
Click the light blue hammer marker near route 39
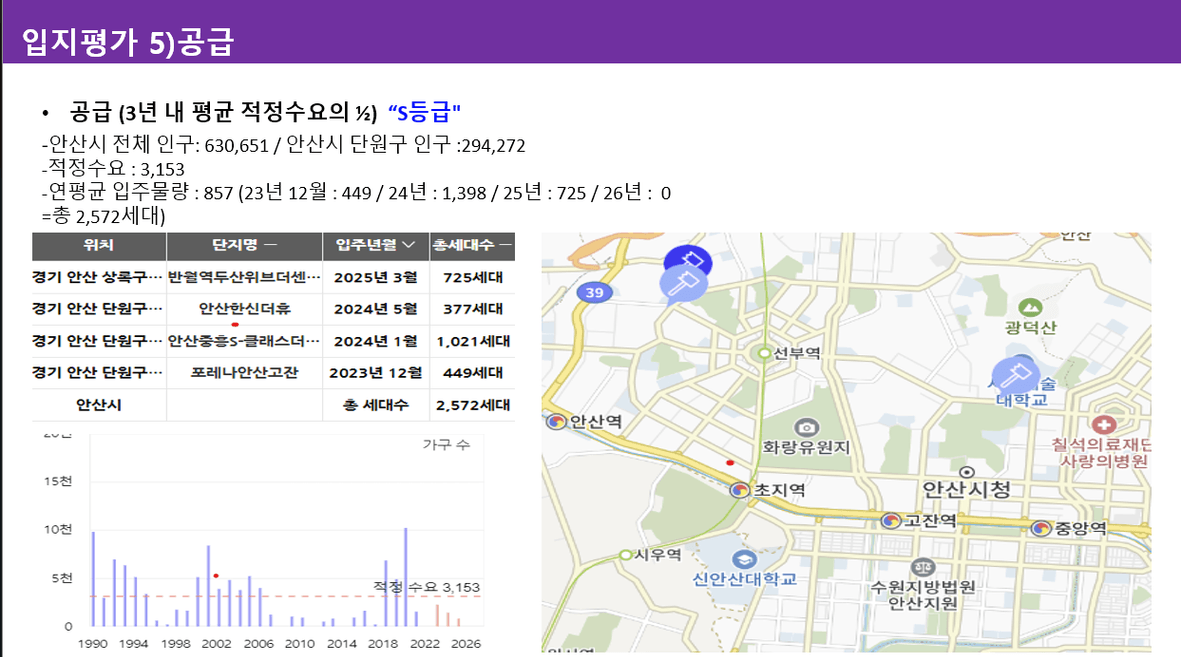[x=683, y=285]
